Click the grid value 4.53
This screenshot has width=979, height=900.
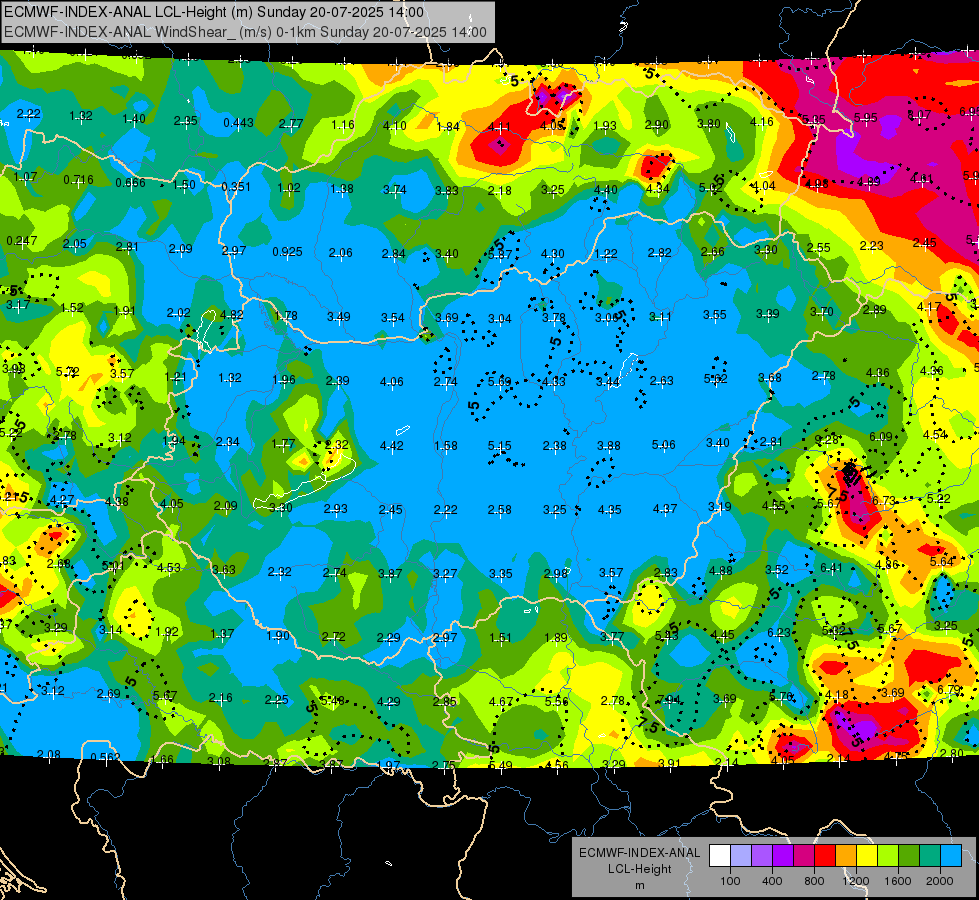169,568
